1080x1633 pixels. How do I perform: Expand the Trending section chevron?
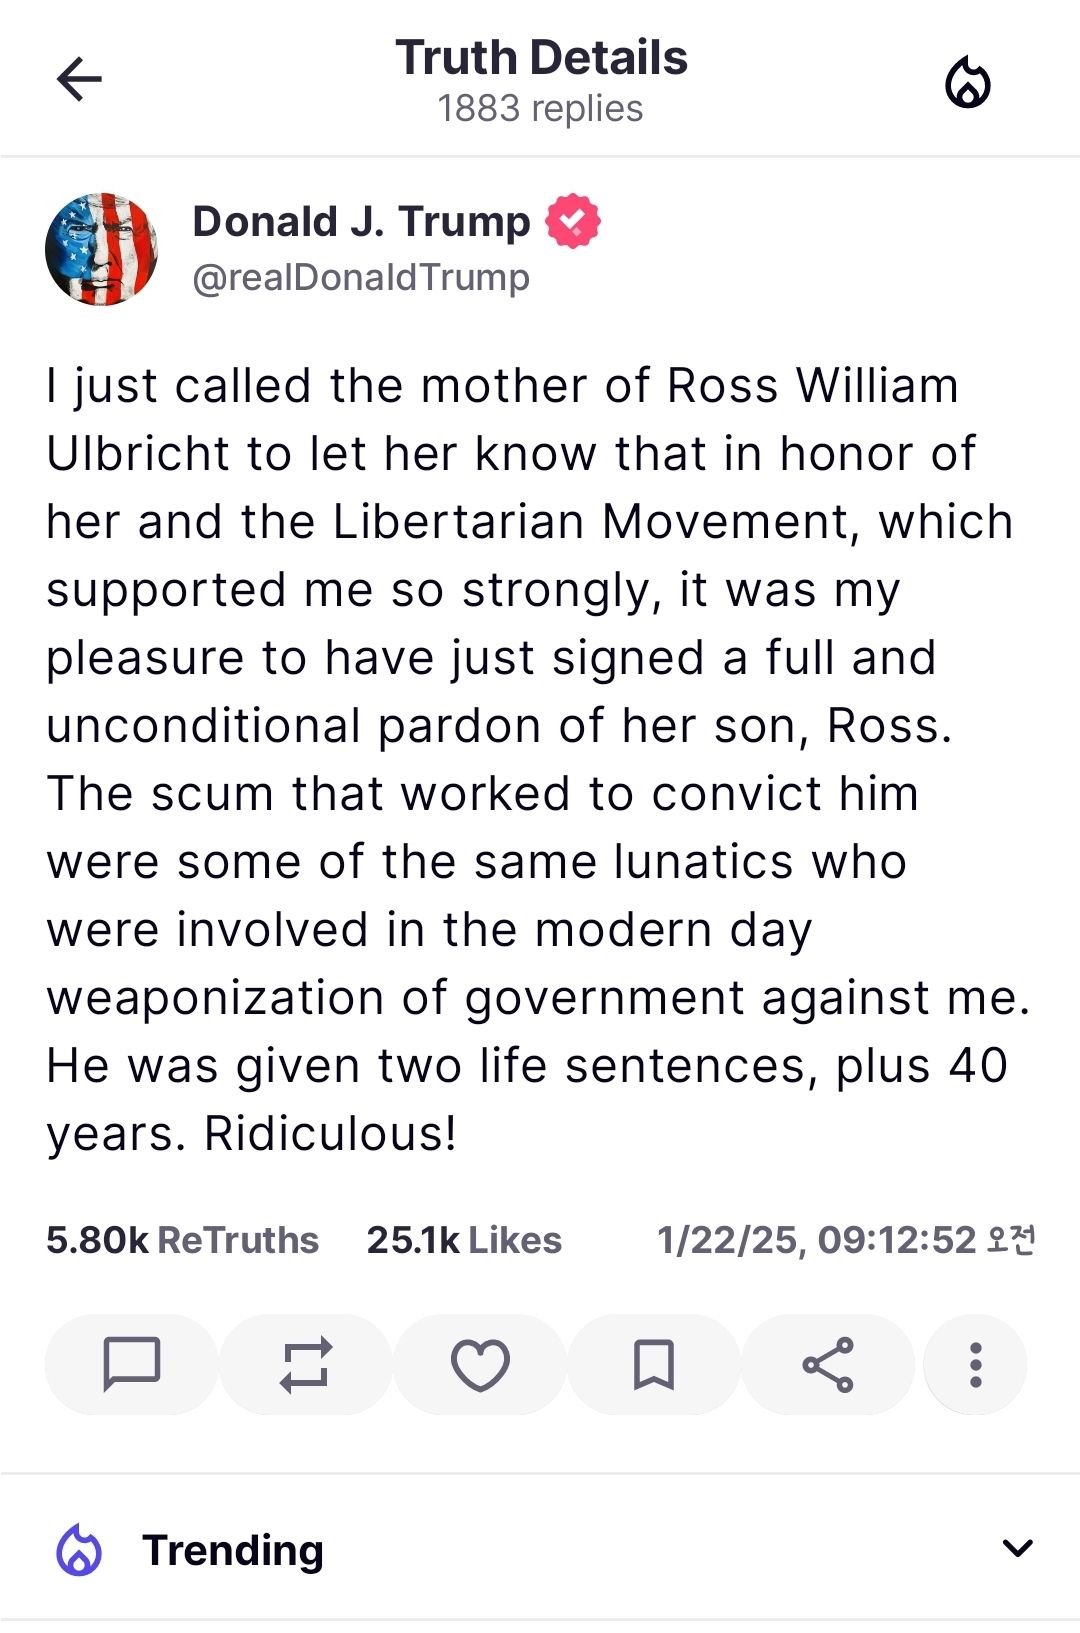[1017, 1549]
